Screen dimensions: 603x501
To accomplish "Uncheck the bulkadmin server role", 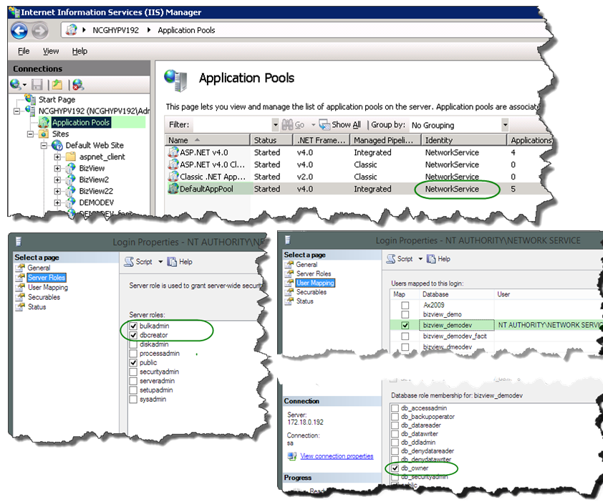I will tap(133, 326).
